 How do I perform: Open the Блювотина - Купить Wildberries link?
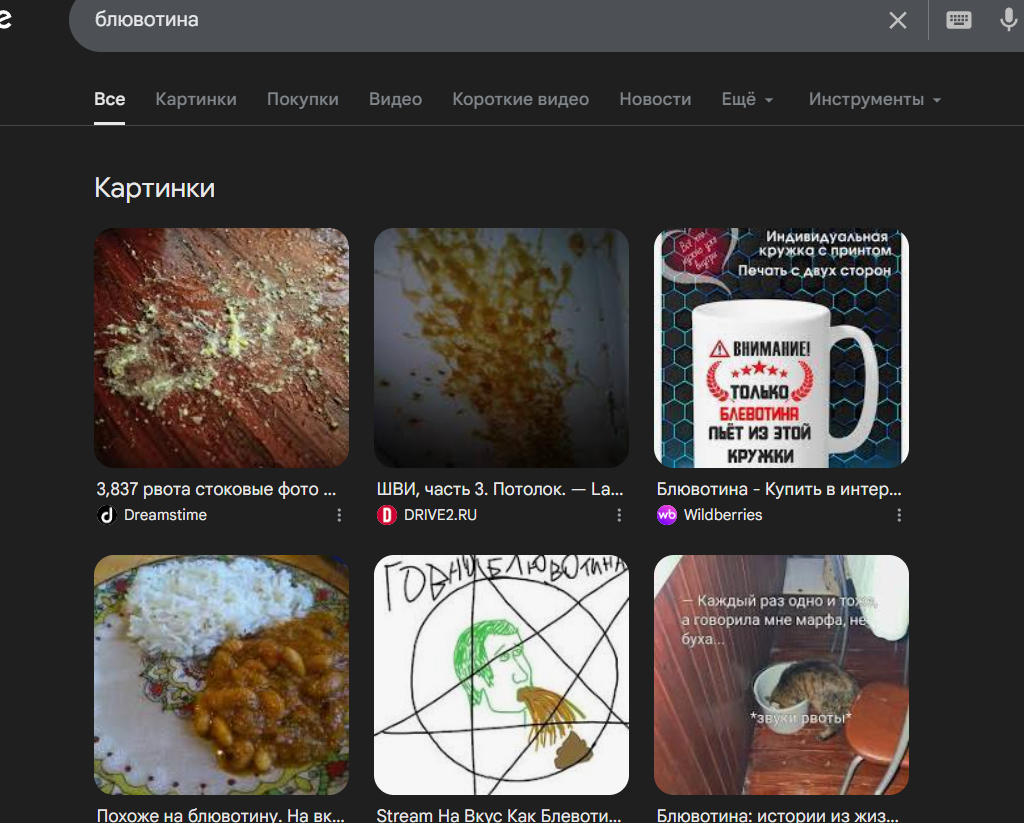[779, 490]
